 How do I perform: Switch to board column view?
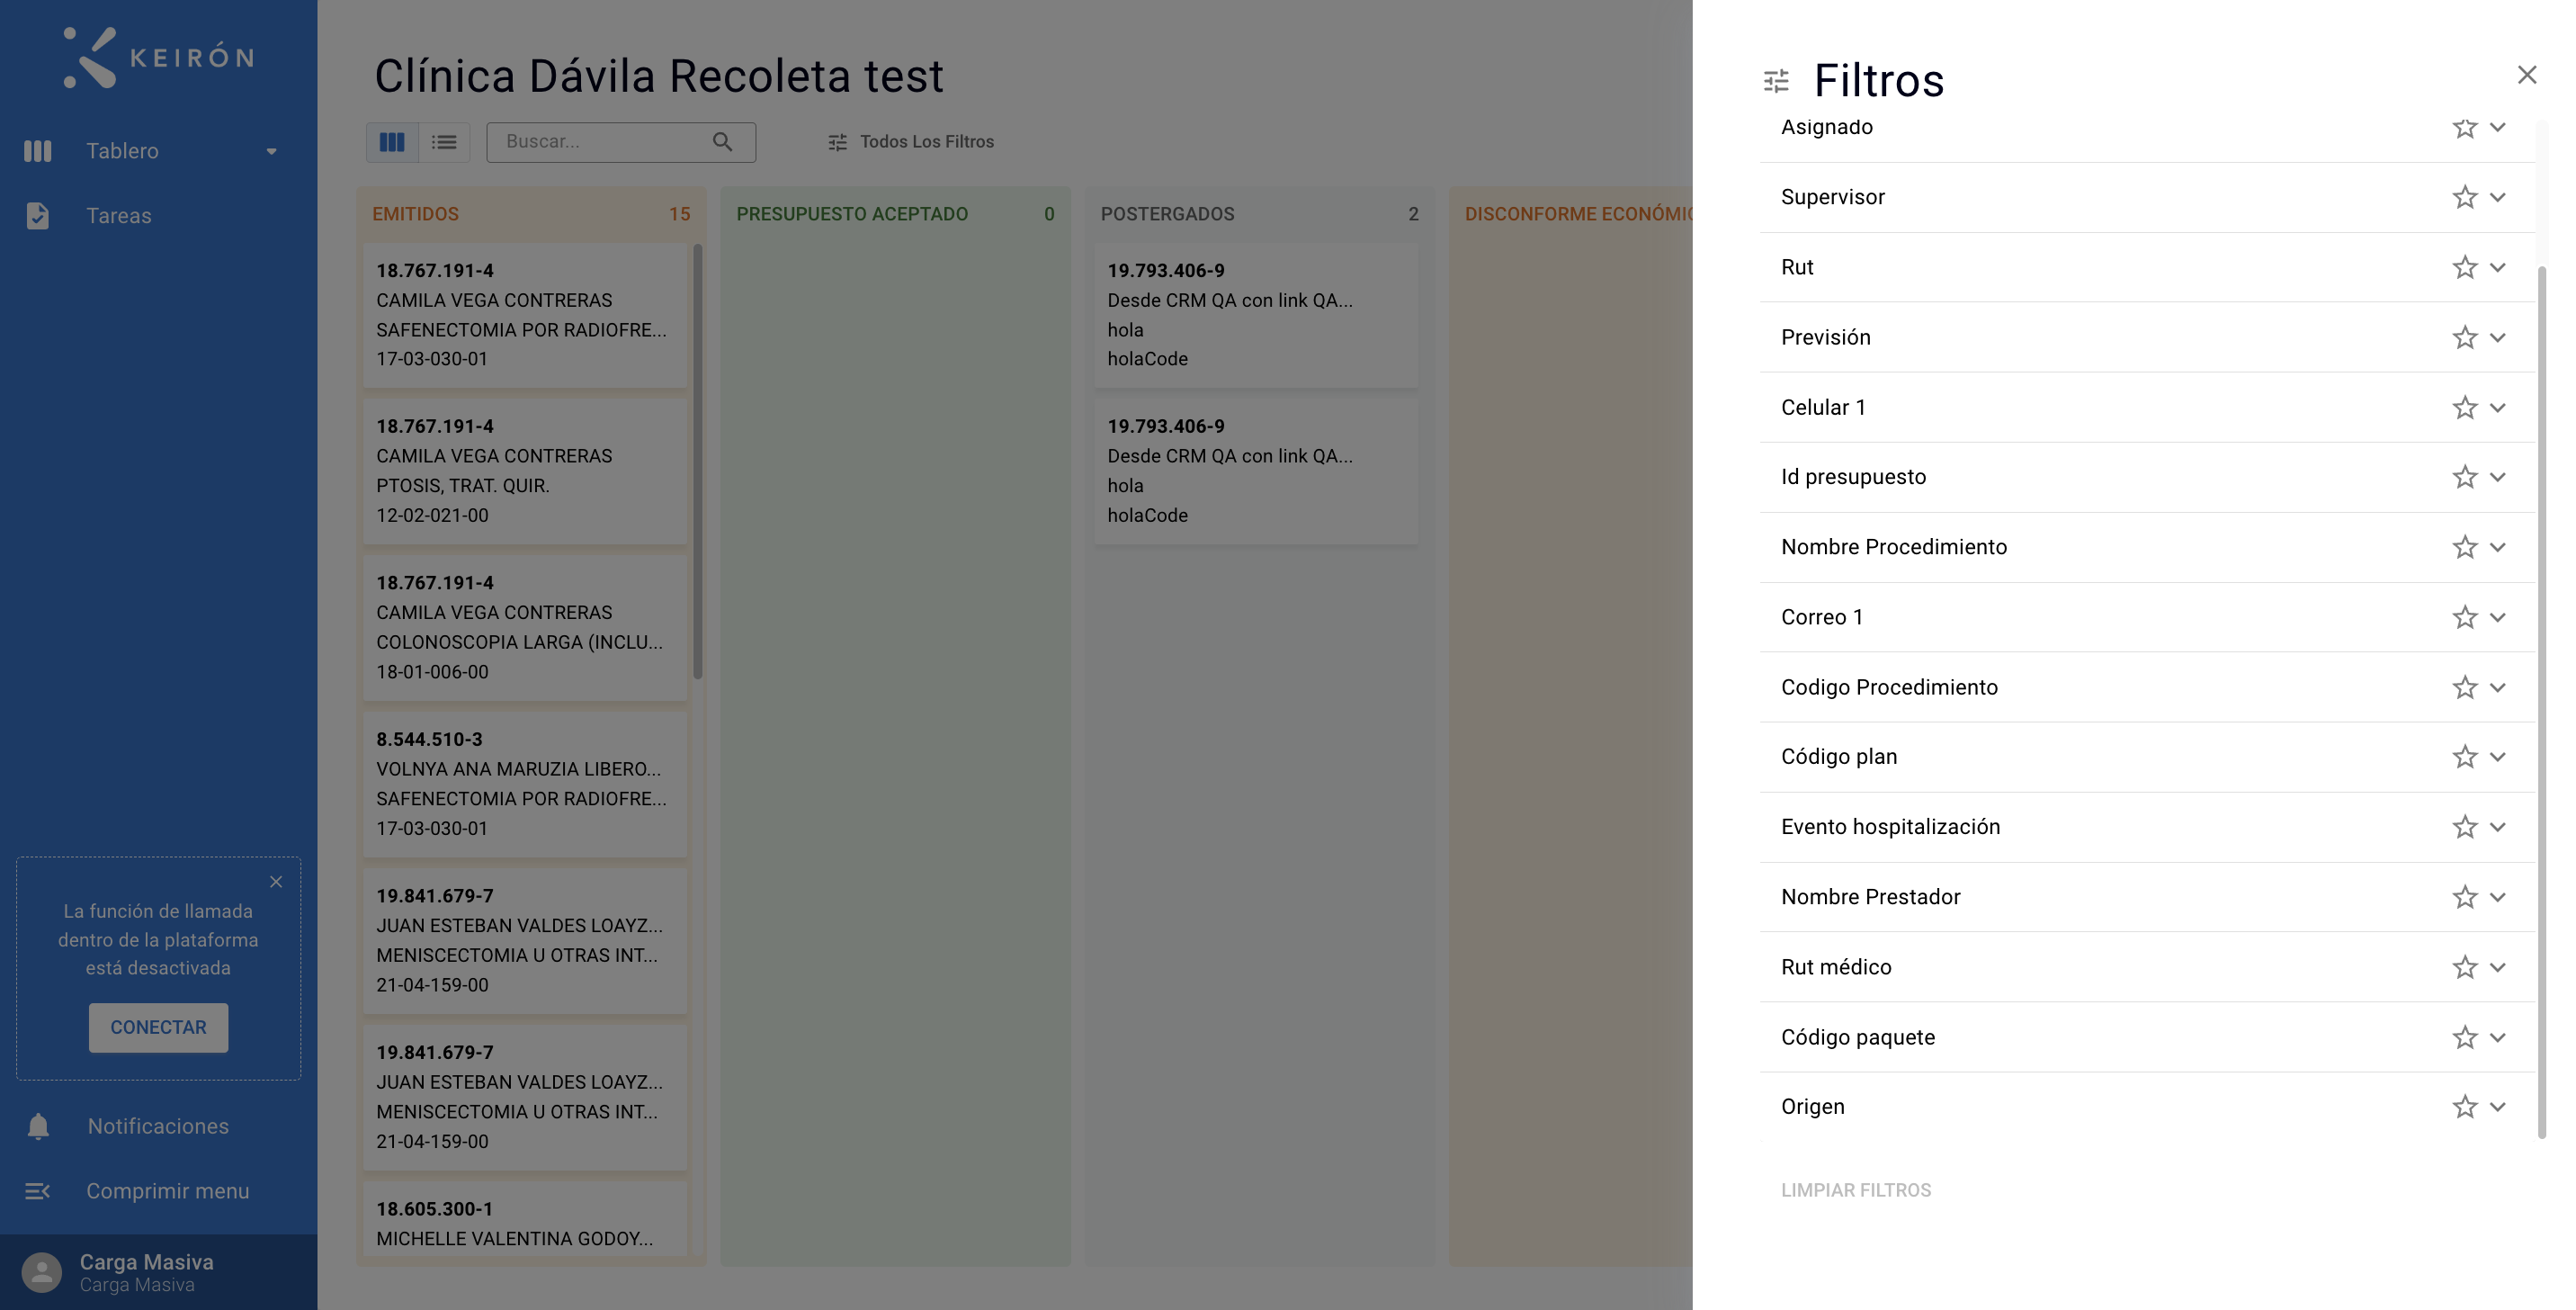pos(392,142)
